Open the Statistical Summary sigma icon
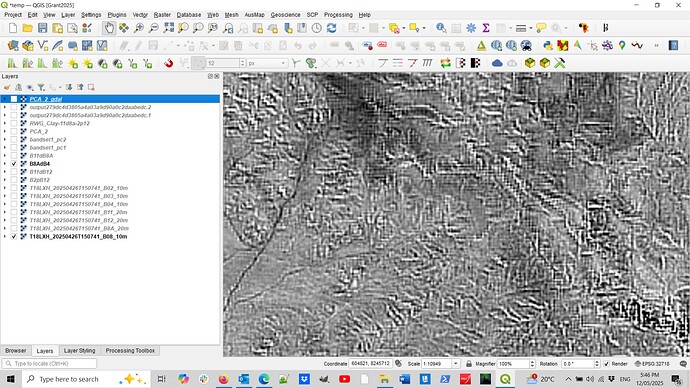 click(x=486, y=28)
